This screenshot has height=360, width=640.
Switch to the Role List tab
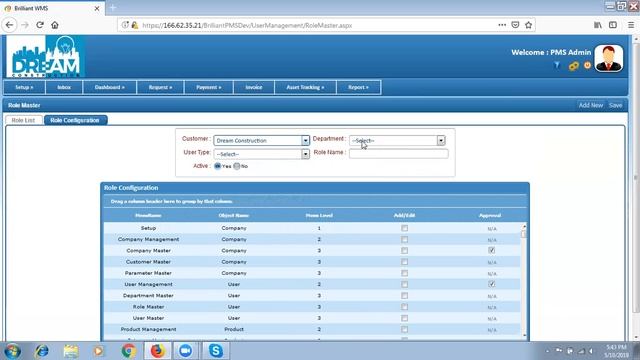[x=23, y=120]
